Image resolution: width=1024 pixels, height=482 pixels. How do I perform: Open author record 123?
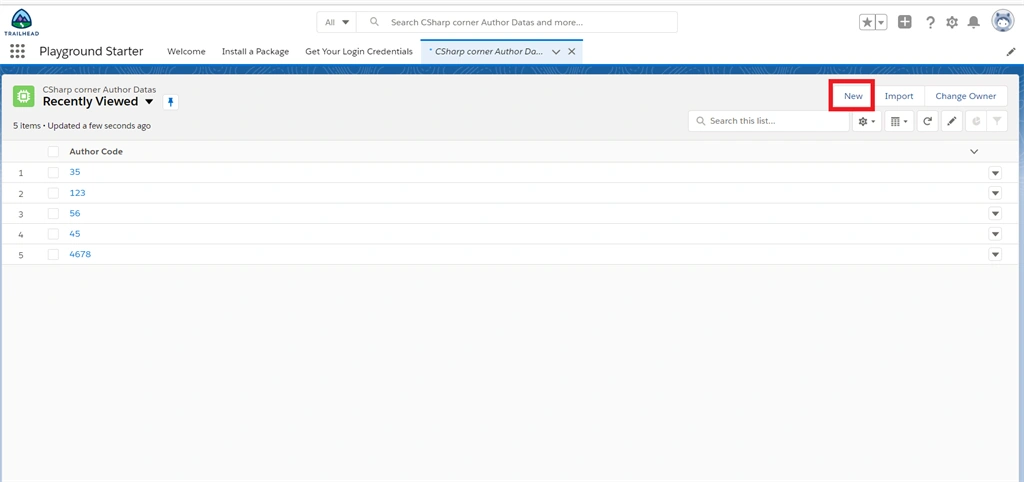point(77,193)
